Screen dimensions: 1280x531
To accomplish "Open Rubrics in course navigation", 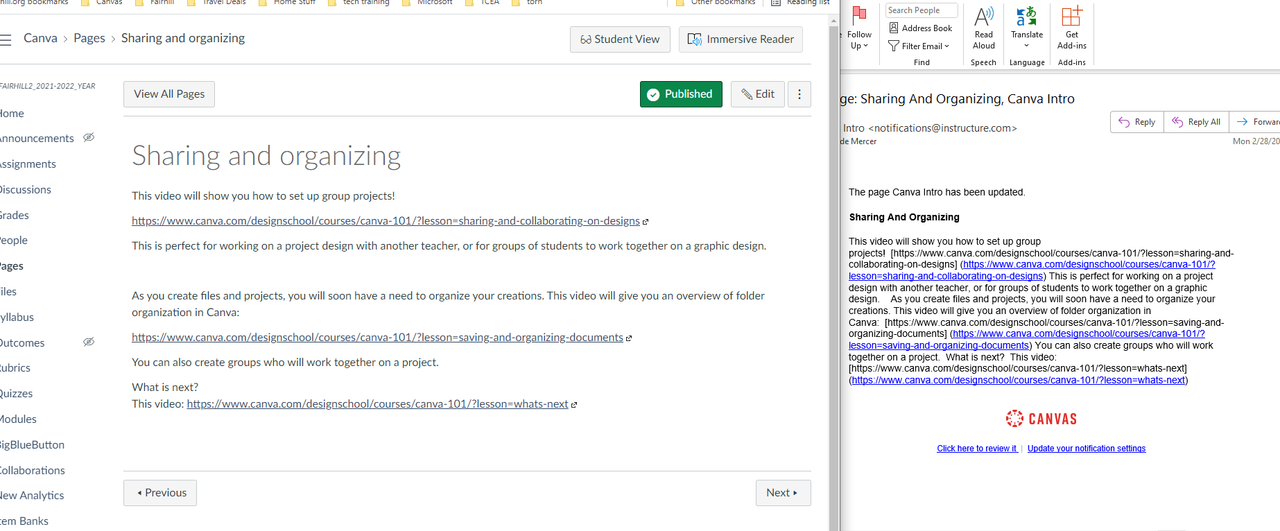I will [x=15, y=368].
